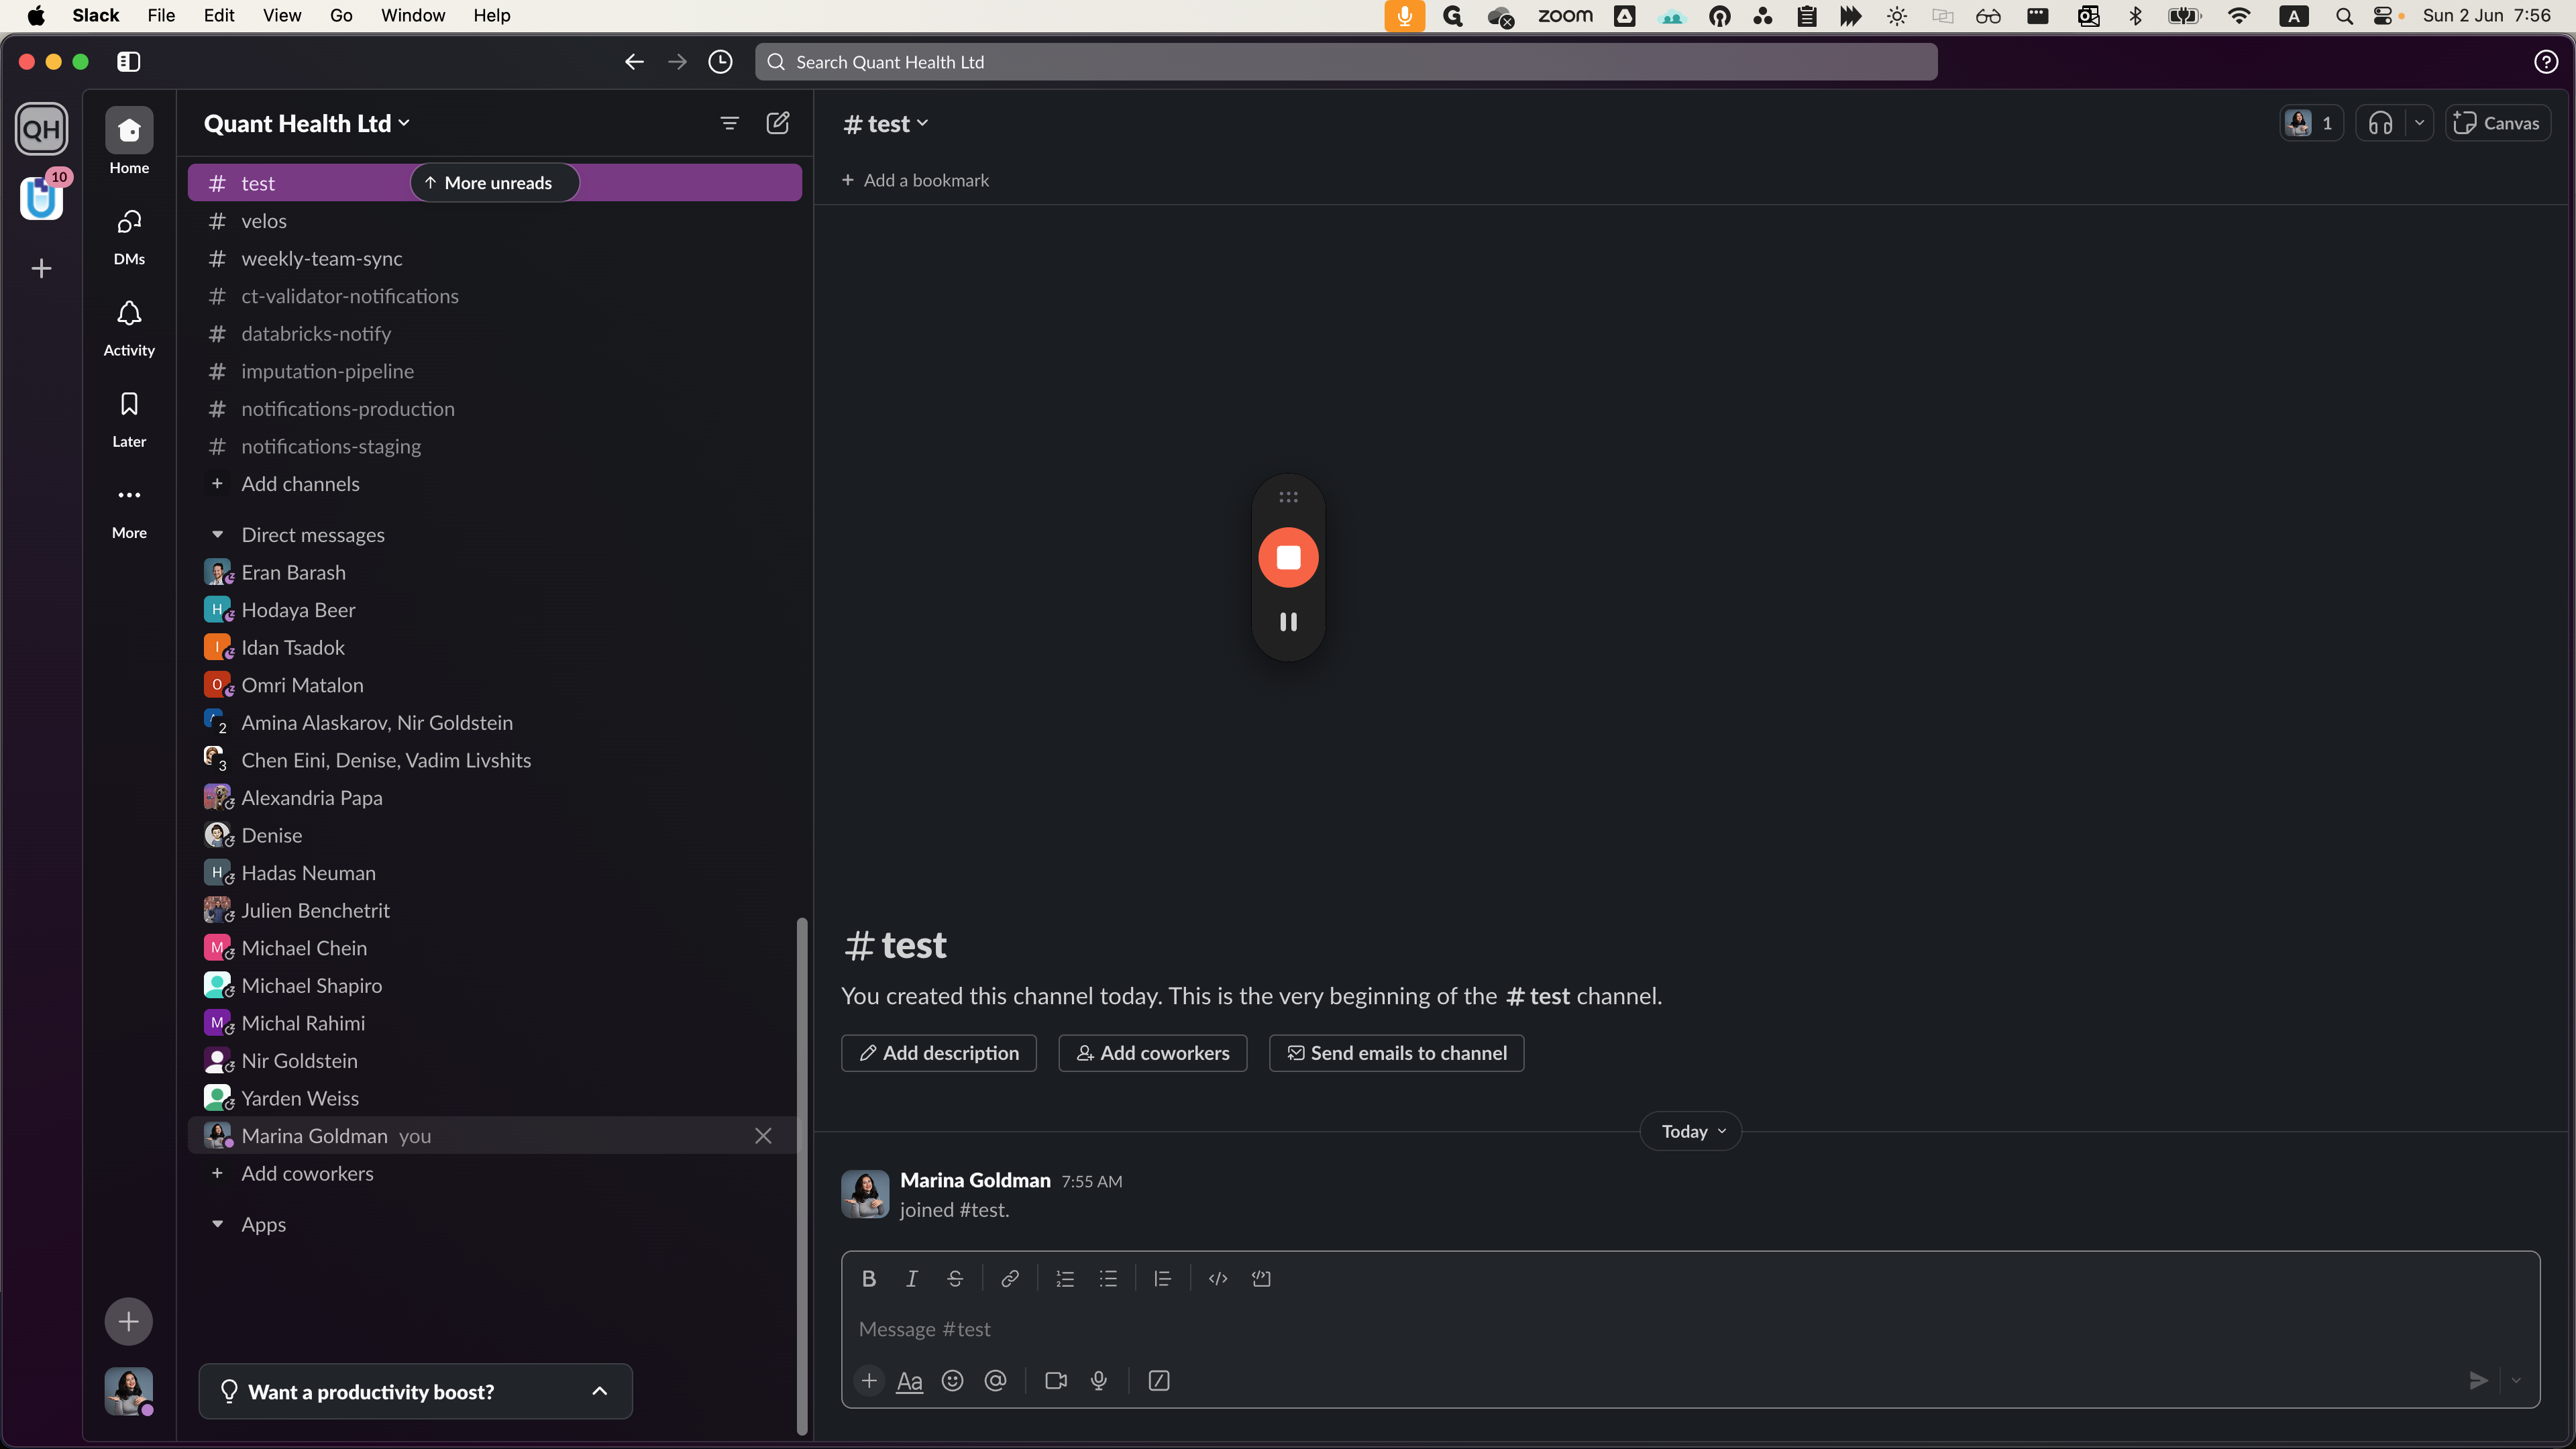The height and width of the screenshot is (1449, 2576).
Task: Toggle formatting toolbar with Aa button
Action: [909, 1381]
